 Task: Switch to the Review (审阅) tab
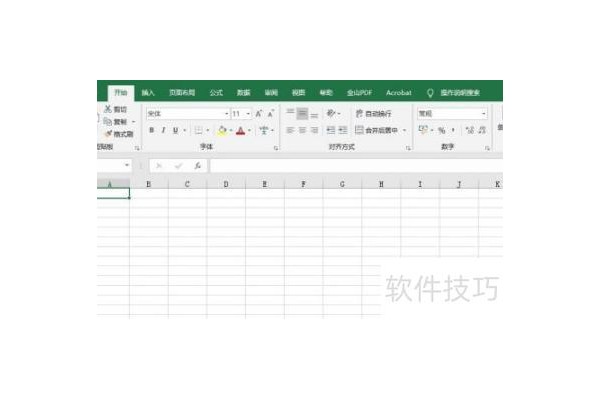[x=271, y=93]
